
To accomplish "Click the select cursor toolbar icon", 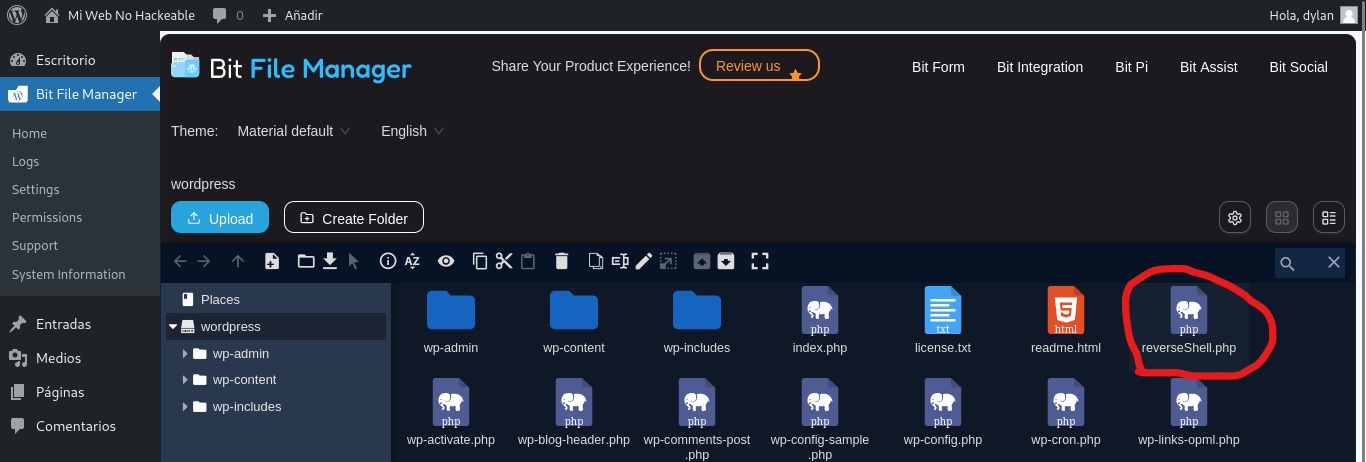I will tap(353, 261).
